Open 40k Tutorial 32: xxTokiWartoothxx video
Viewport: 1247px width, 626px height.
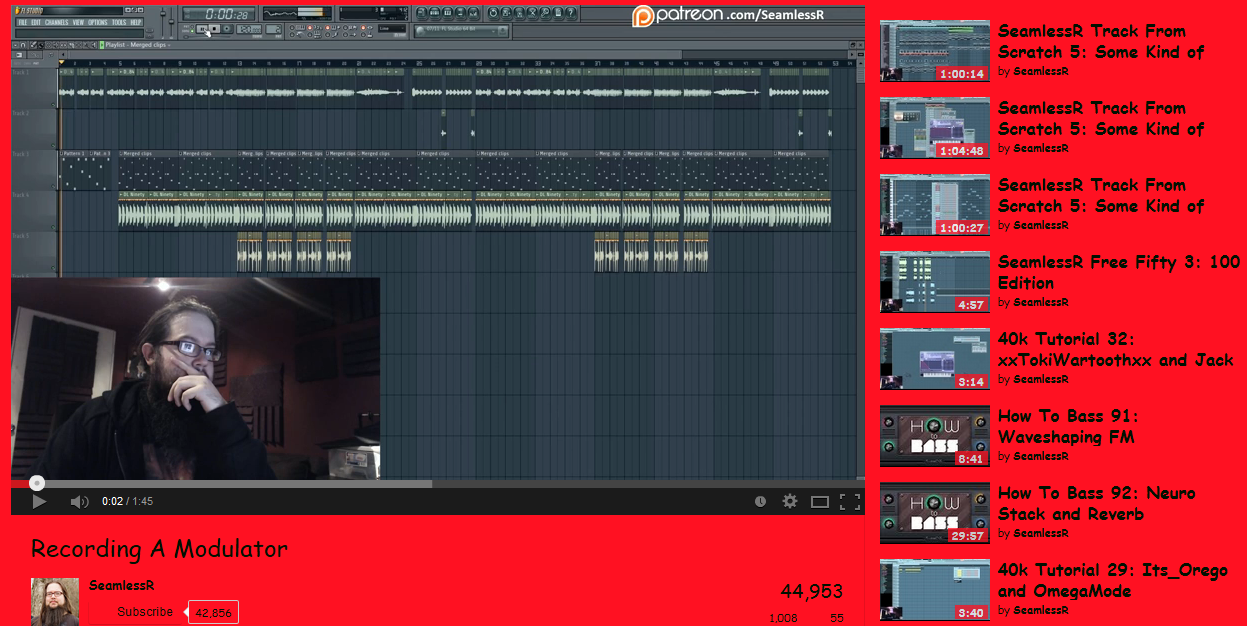1115,349
